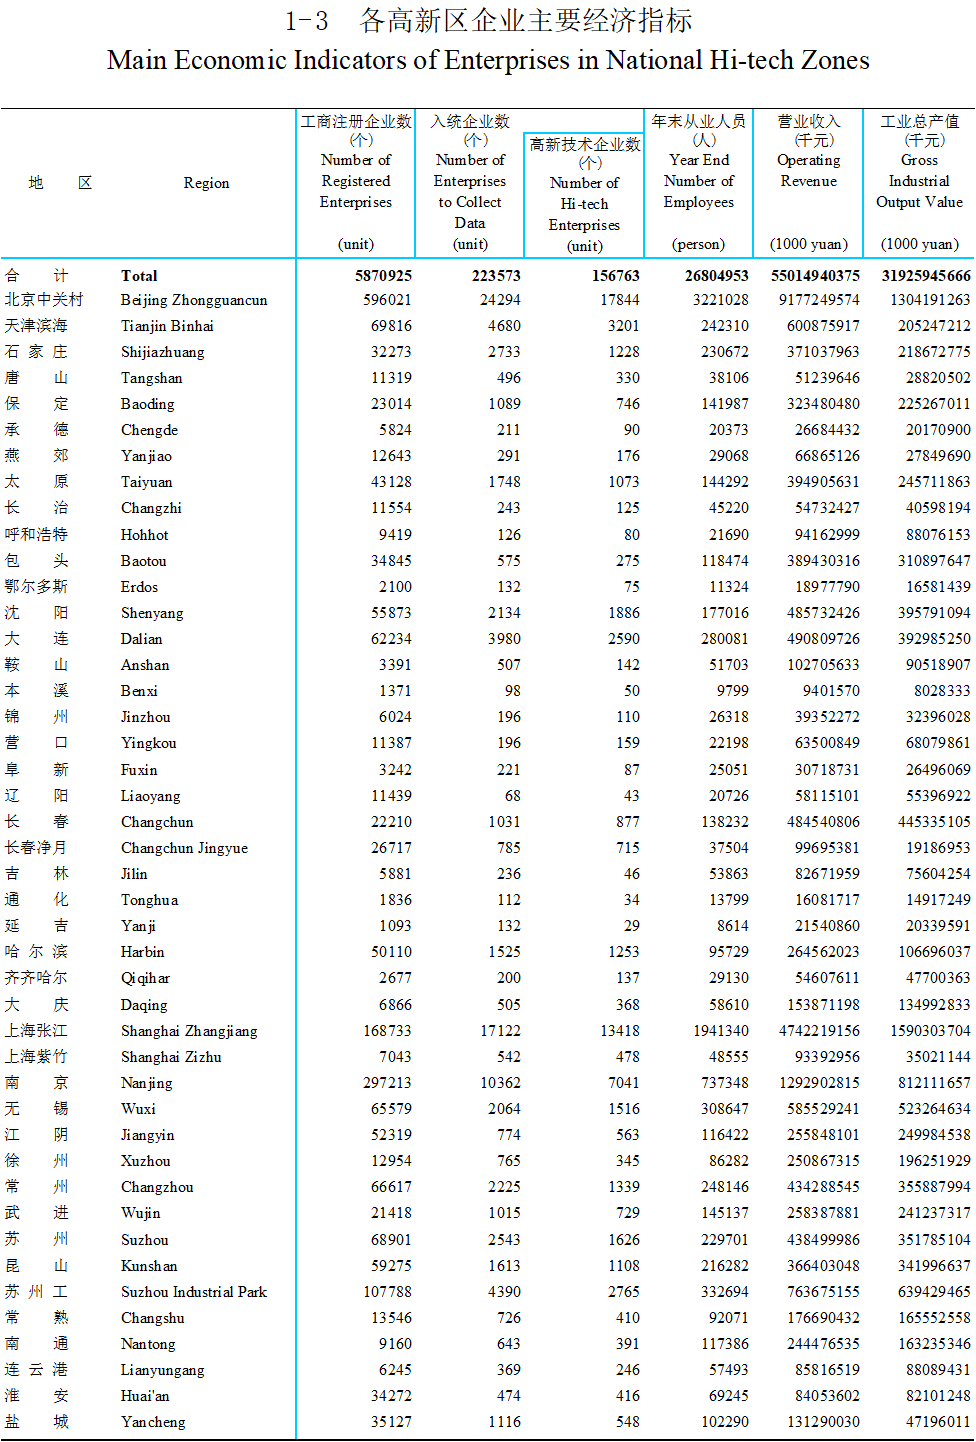This screenshot has height=1442, width=976.
Task: Click Nanjing's registered enterprises value 297213
Action: point(387,1083)
